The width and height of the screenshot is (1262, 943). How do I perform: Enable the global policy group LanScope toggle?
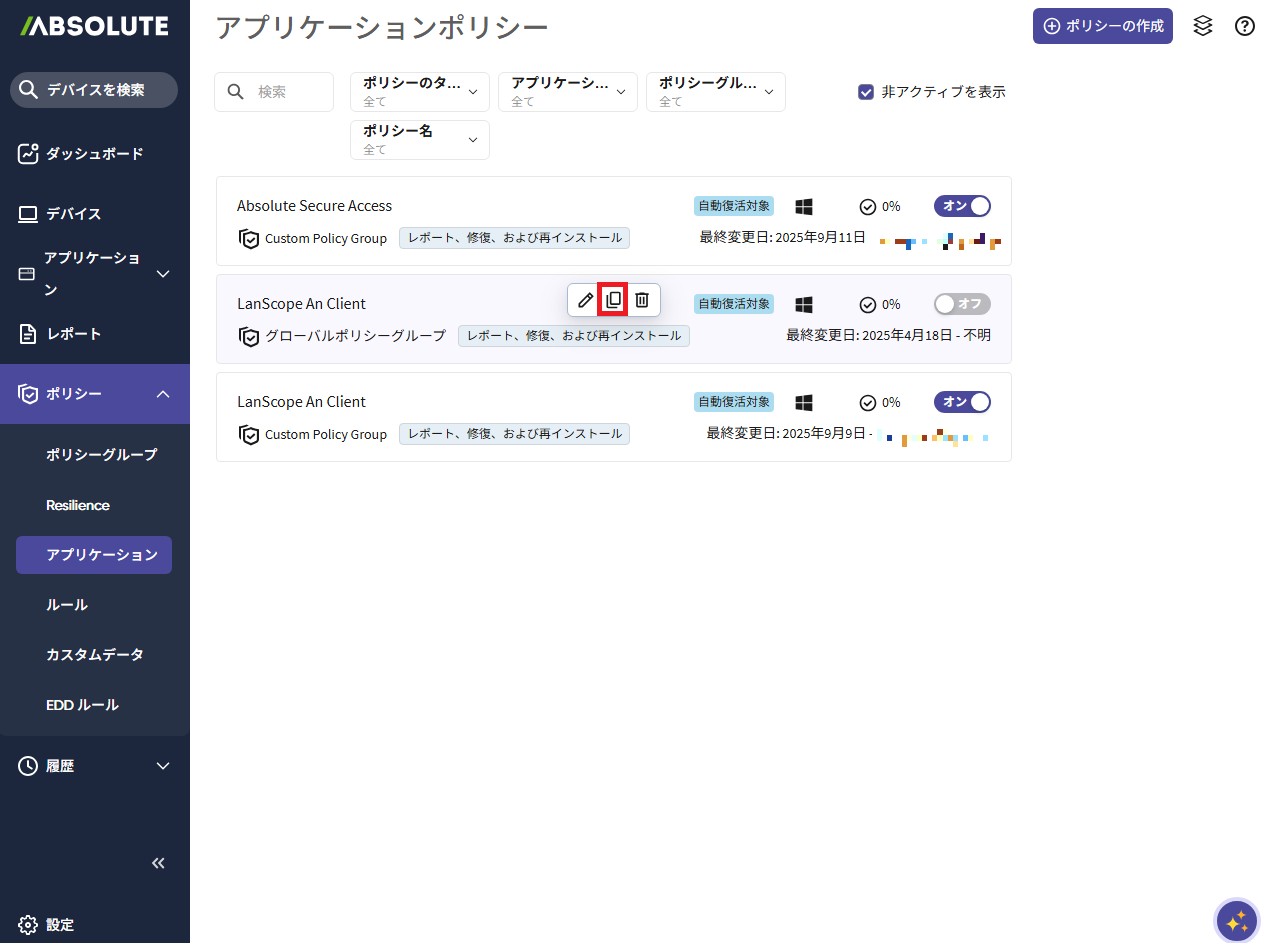click(962, 304)
